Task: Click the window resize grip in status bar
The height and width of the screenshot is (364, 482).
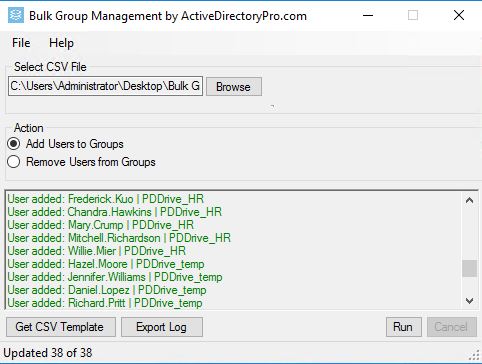Action: [x=474, y=355]
